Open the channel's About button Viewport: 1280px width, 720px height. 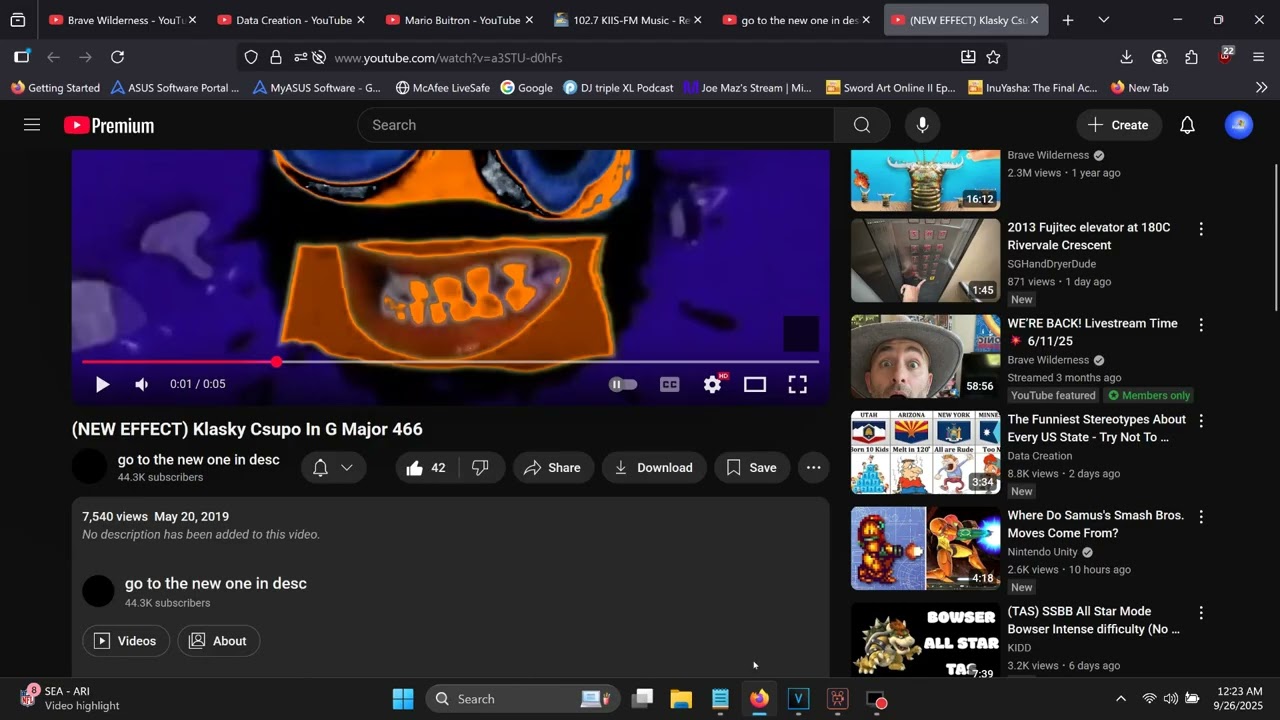pos(219,641)
